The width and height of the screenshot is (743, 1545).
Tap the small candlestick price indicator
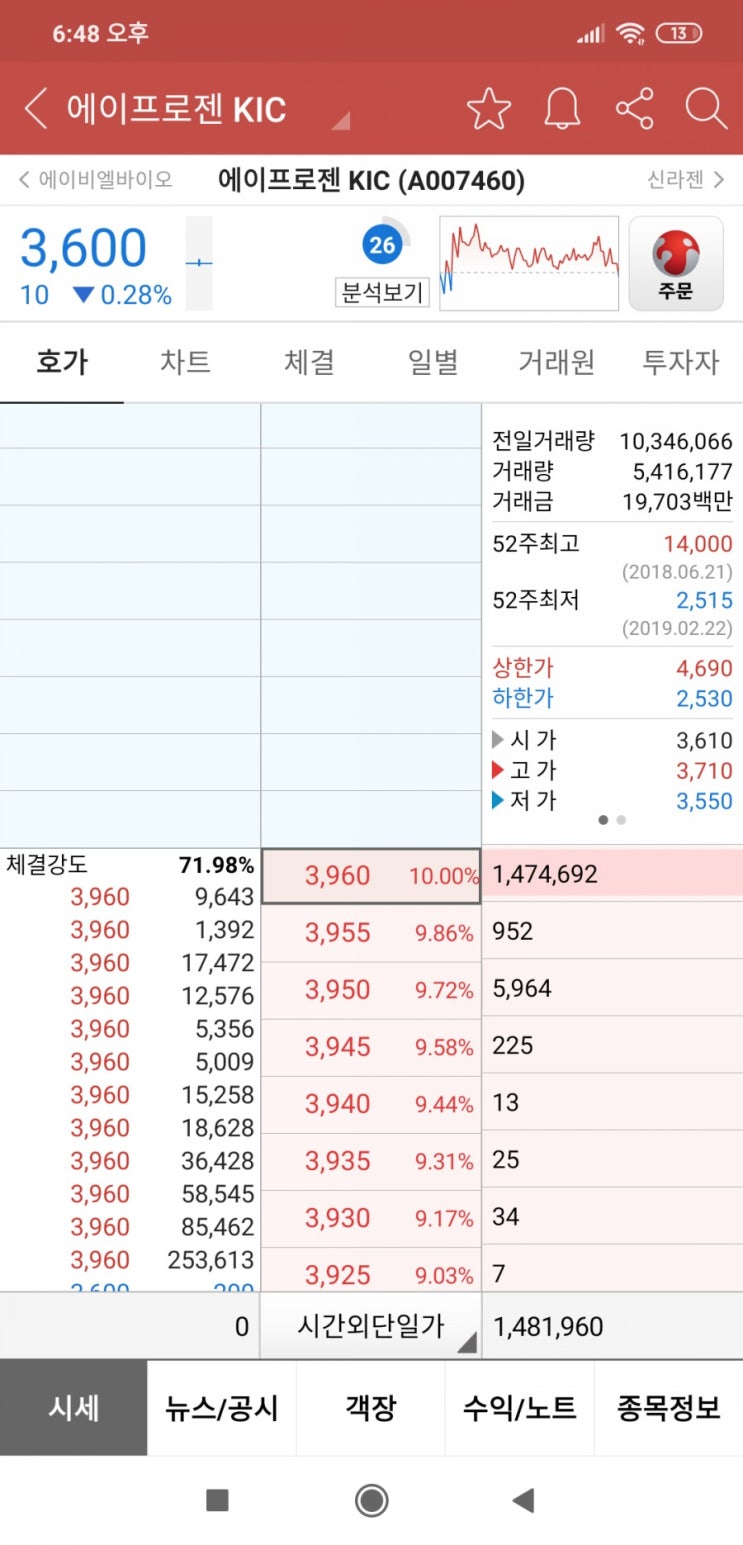tap(199, 263)
